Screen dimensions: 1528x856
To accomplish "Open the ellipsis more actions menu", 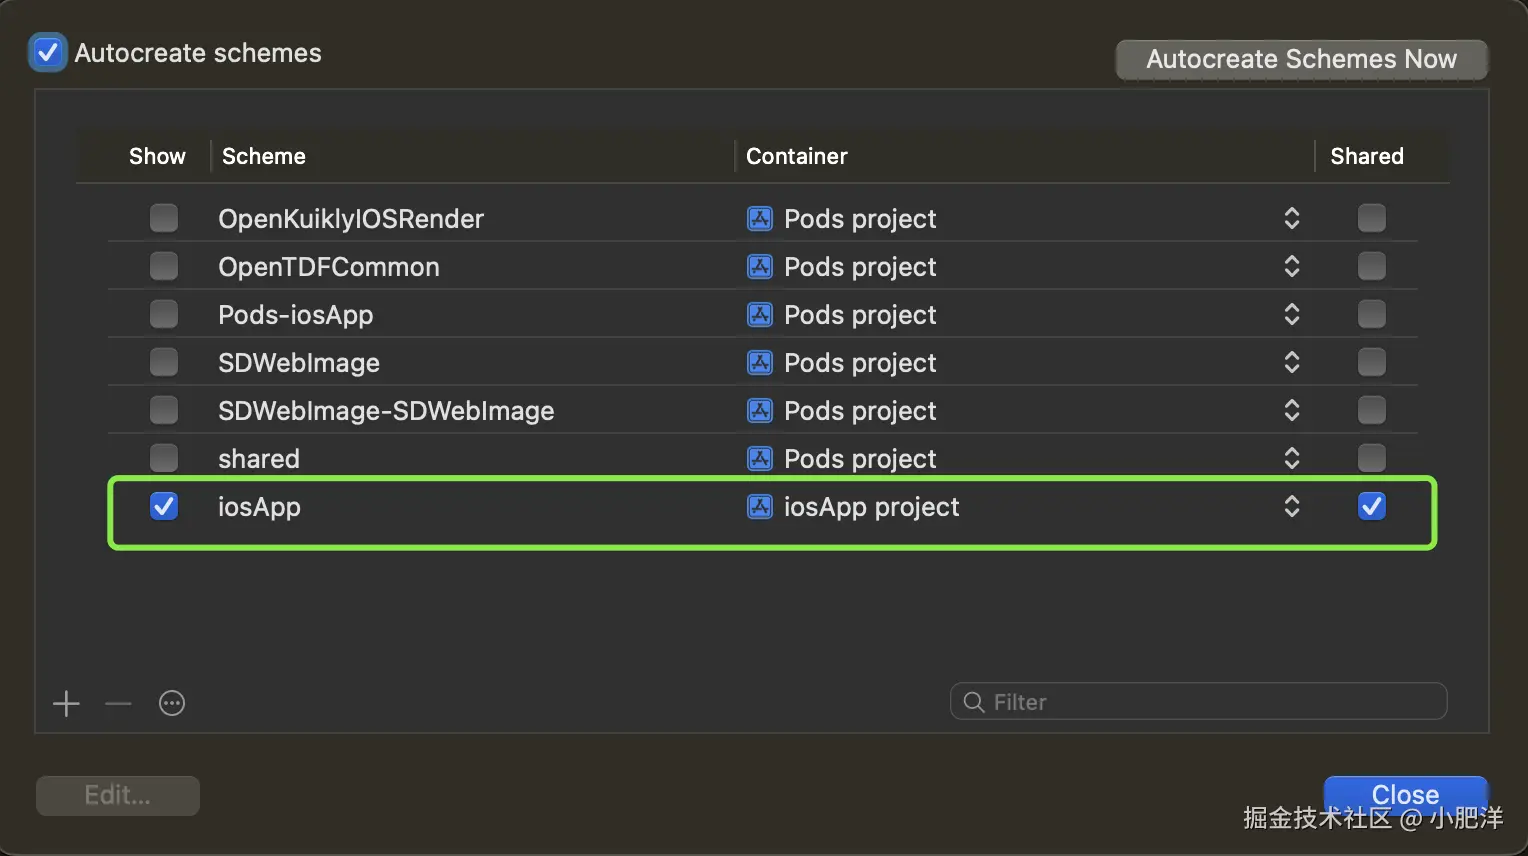I will point(172,704).
